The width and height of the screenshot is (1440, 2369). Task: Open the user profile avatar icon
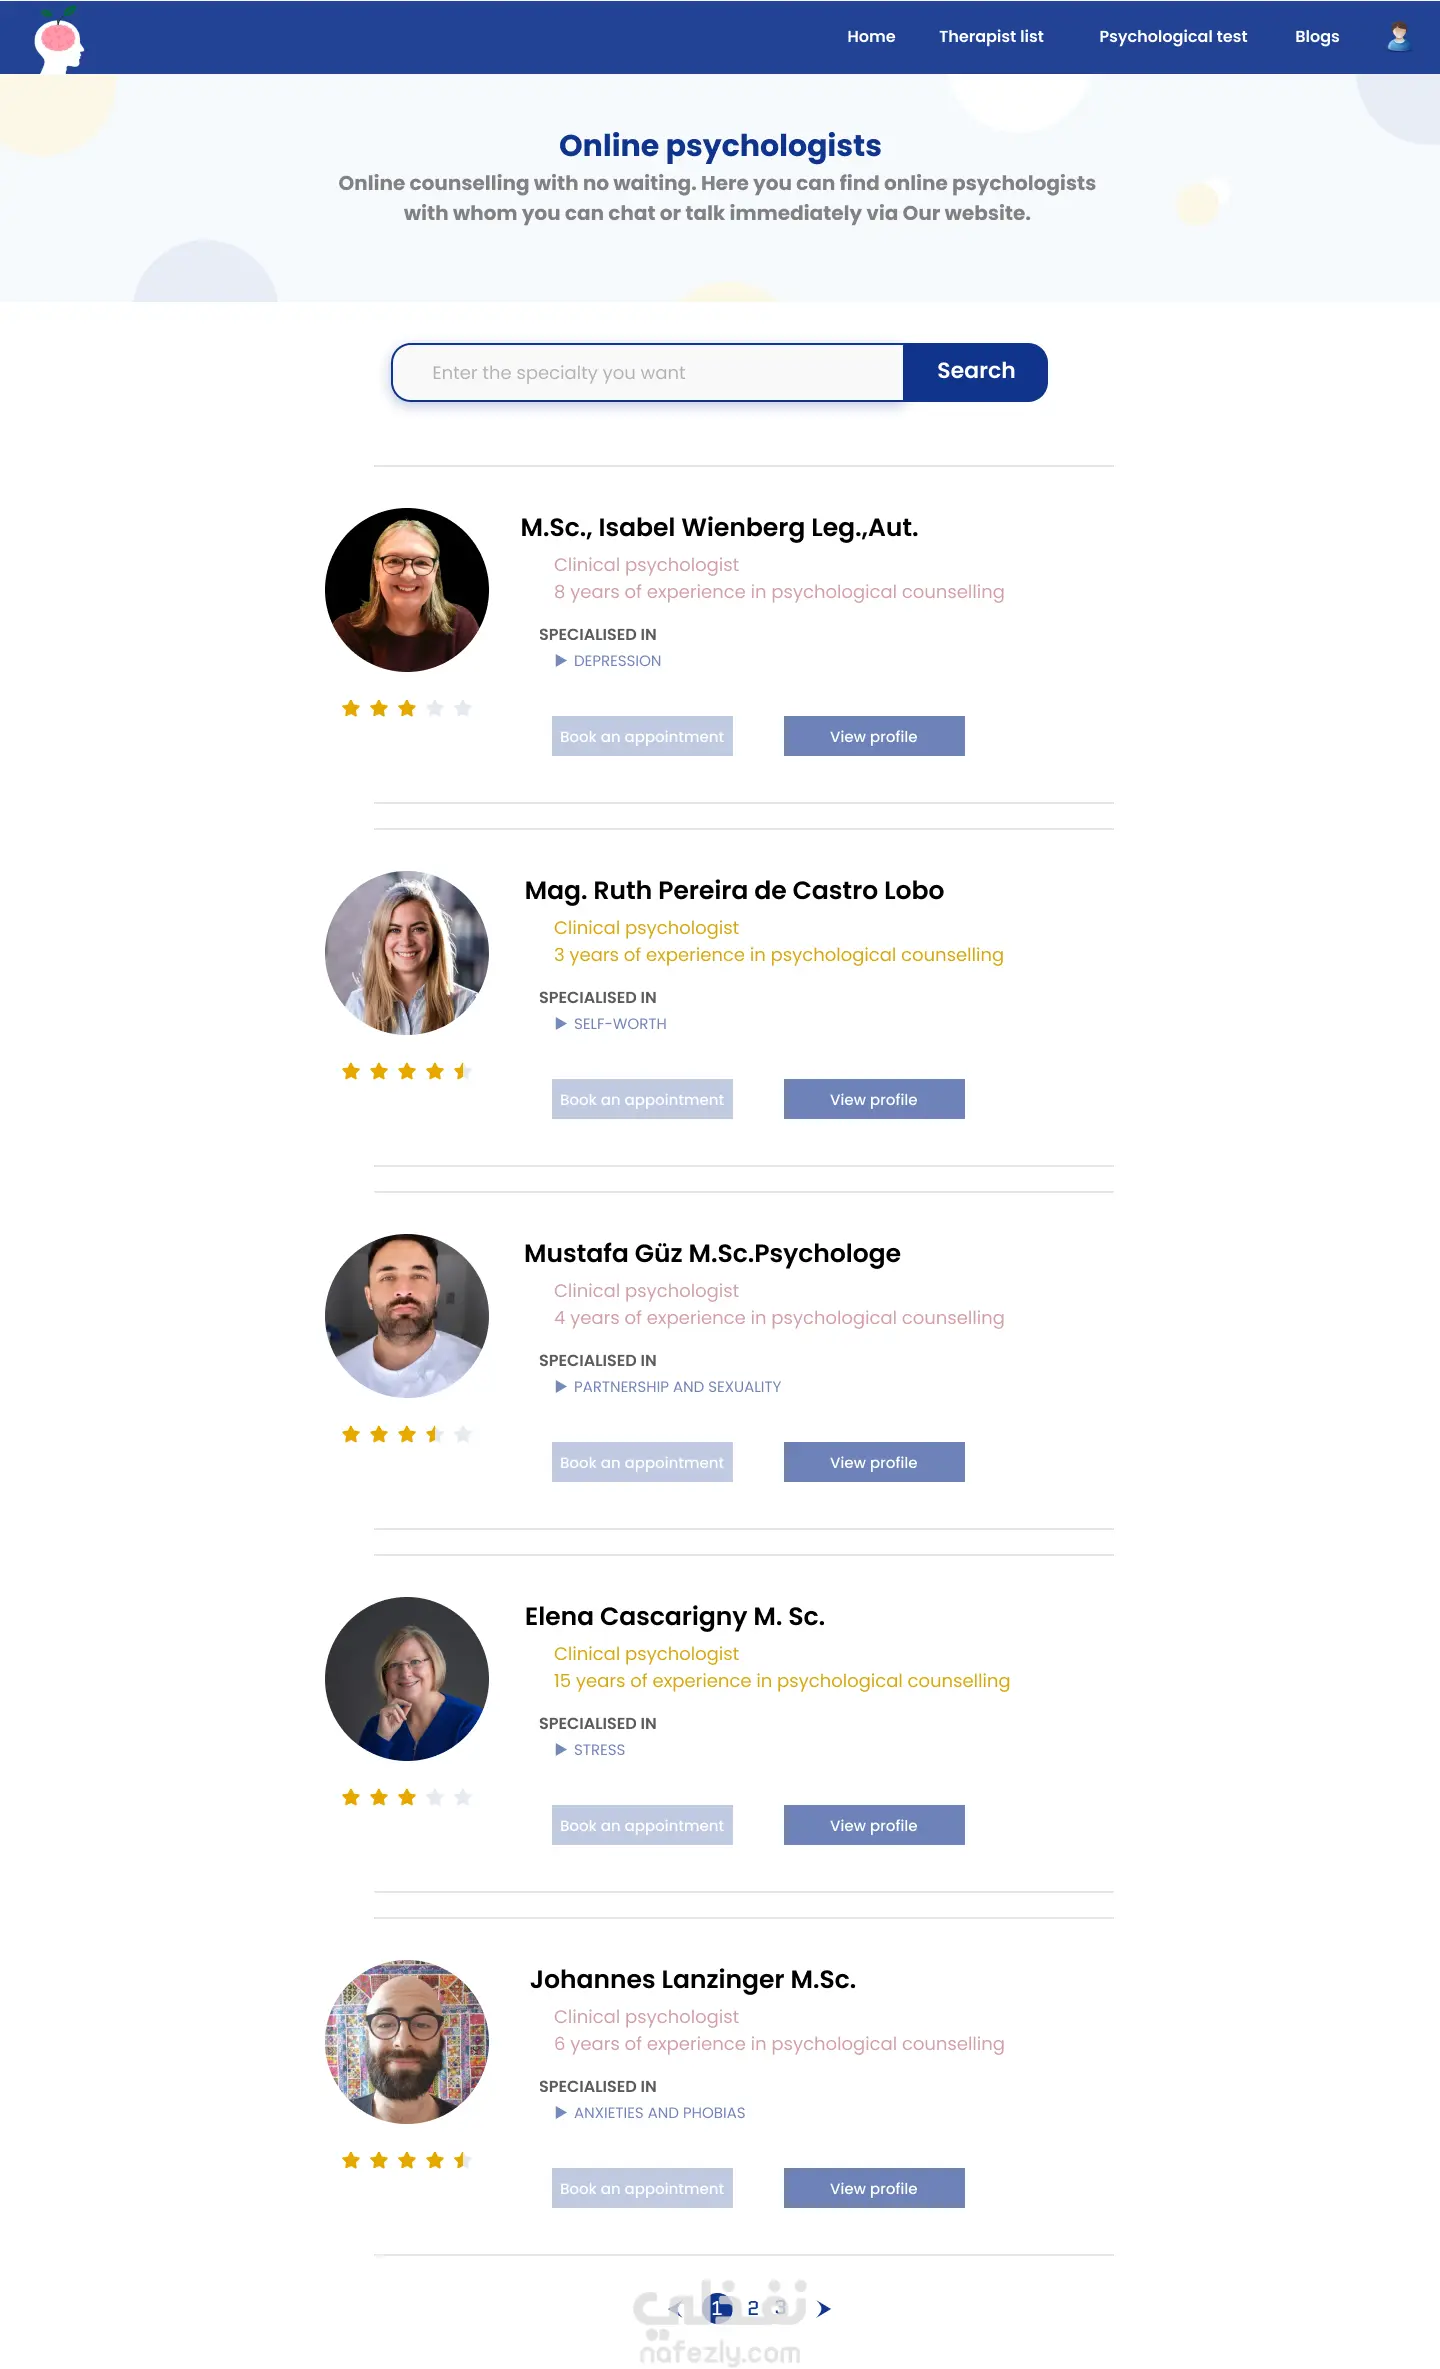[1398, 37]
